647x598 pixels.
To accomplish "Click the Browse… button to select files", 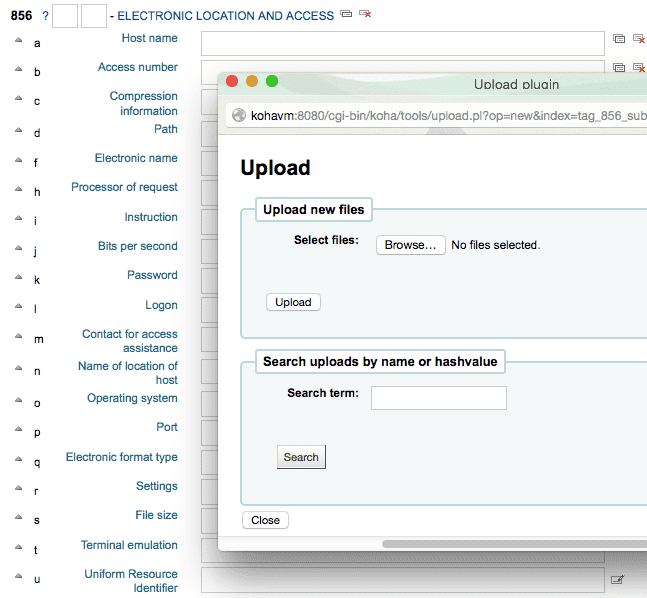I will 410,245.
